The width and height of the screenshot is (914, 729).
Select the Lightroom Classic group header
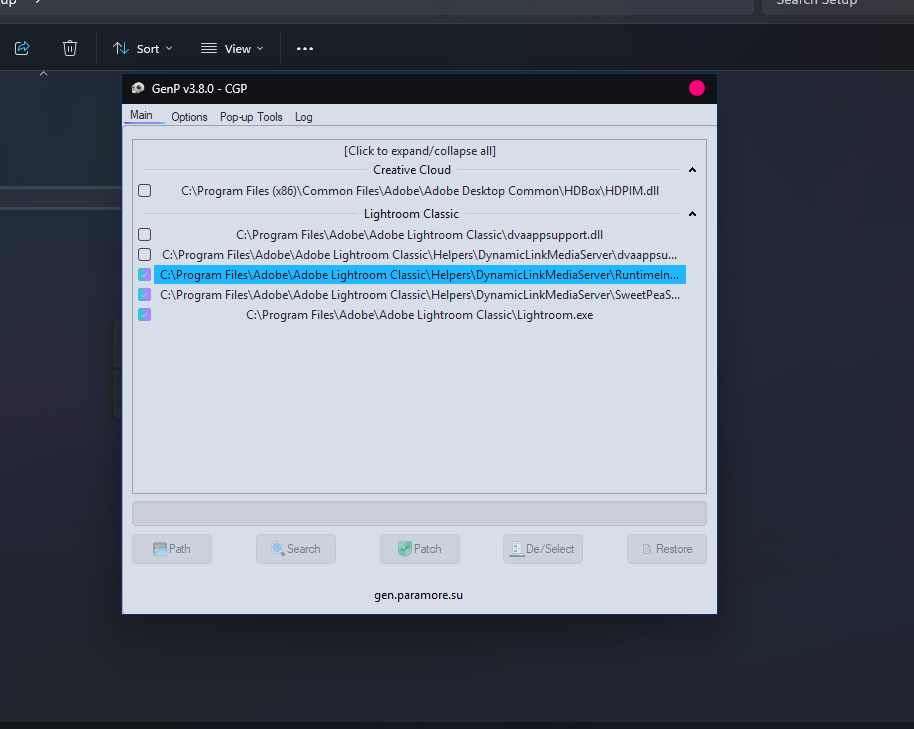coord(412,214)
